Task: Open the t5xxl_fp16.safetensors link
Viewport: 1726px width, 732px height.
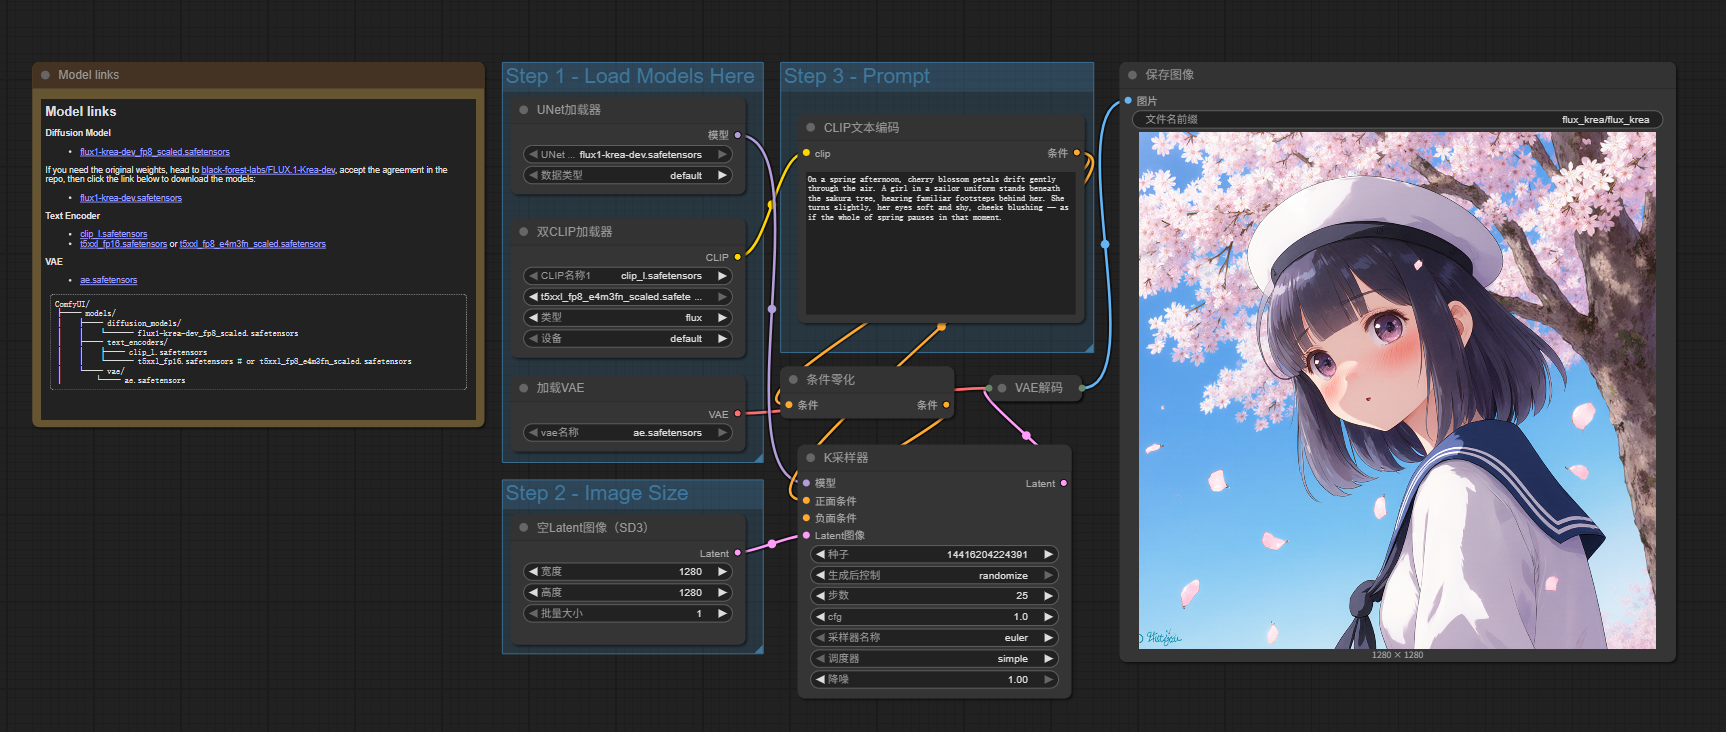Action: (124, 244)
